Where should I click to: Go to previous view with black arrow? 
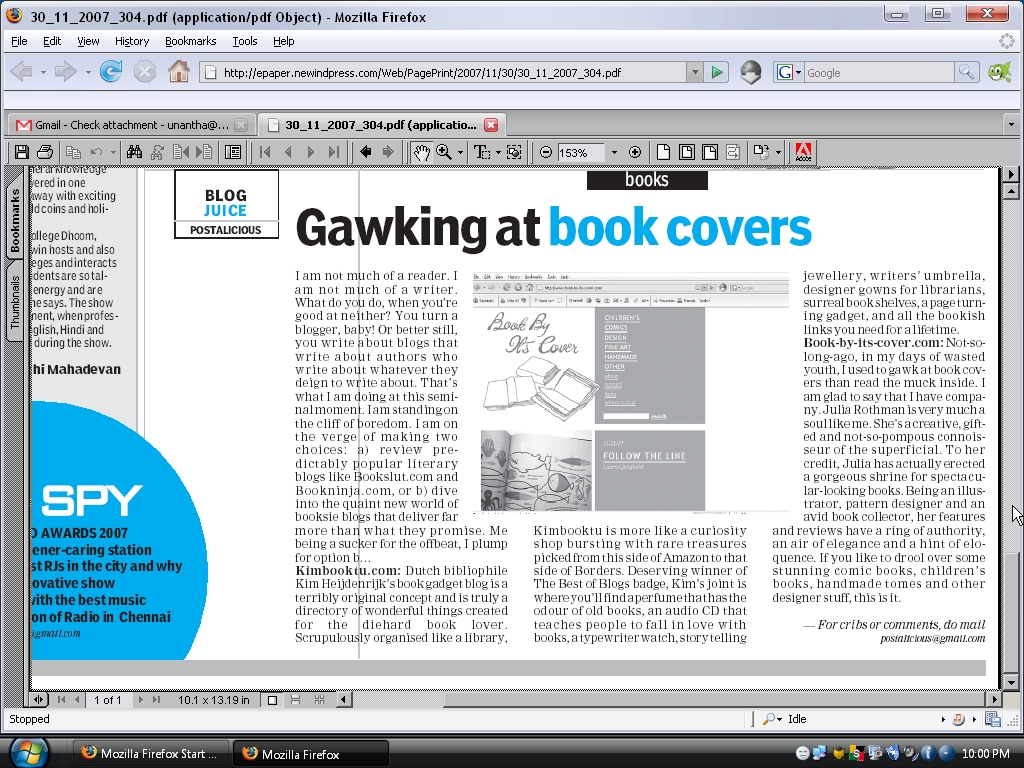point(366,152)
